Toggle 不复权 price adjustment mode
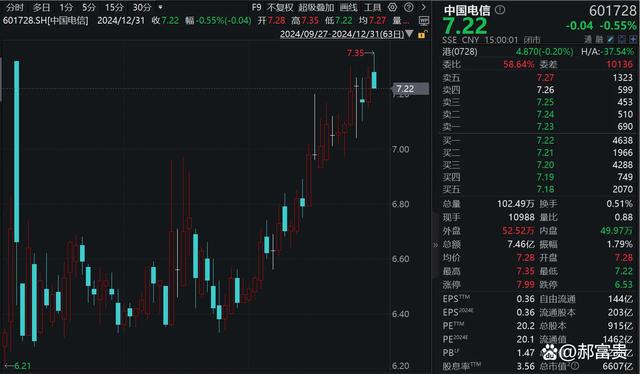 click(x=280, y=7)
